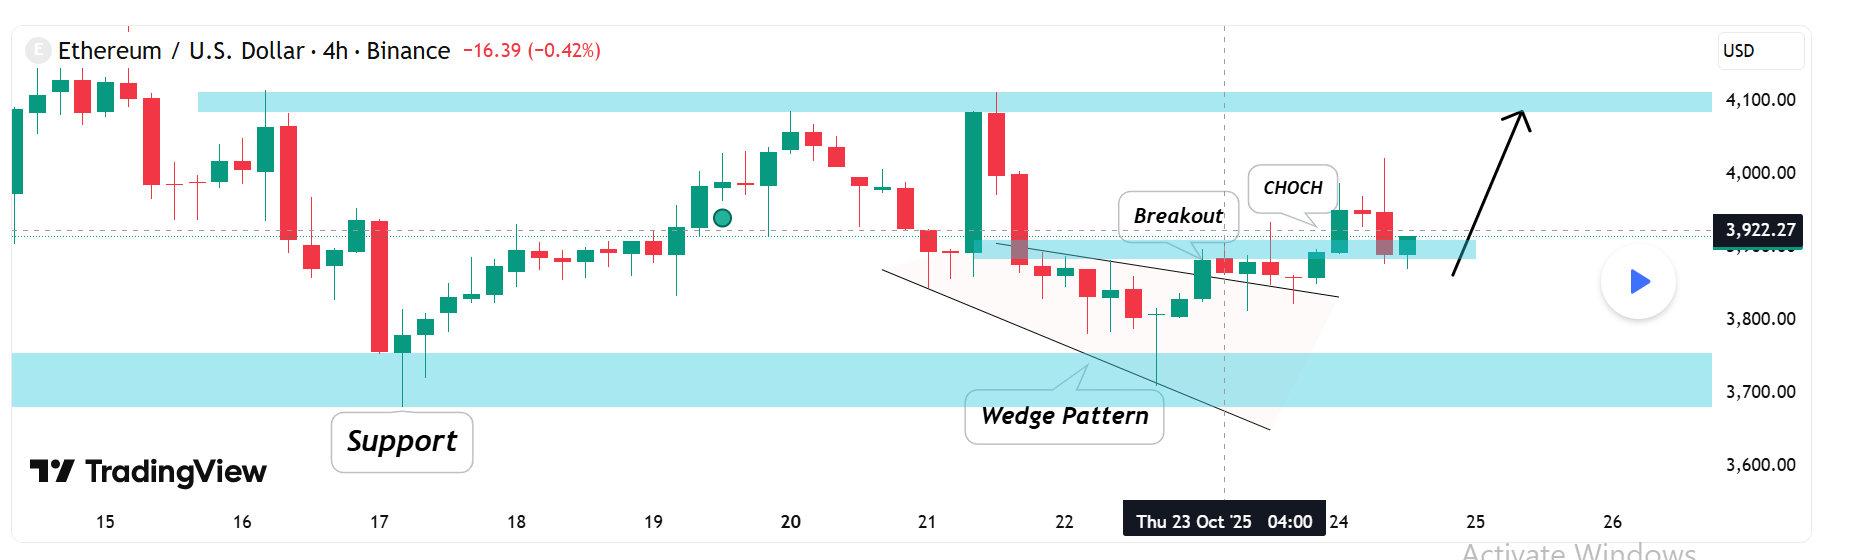Click date 17 on the time axis
Screen dimensions: 1858x560
(x=379, y=521)
